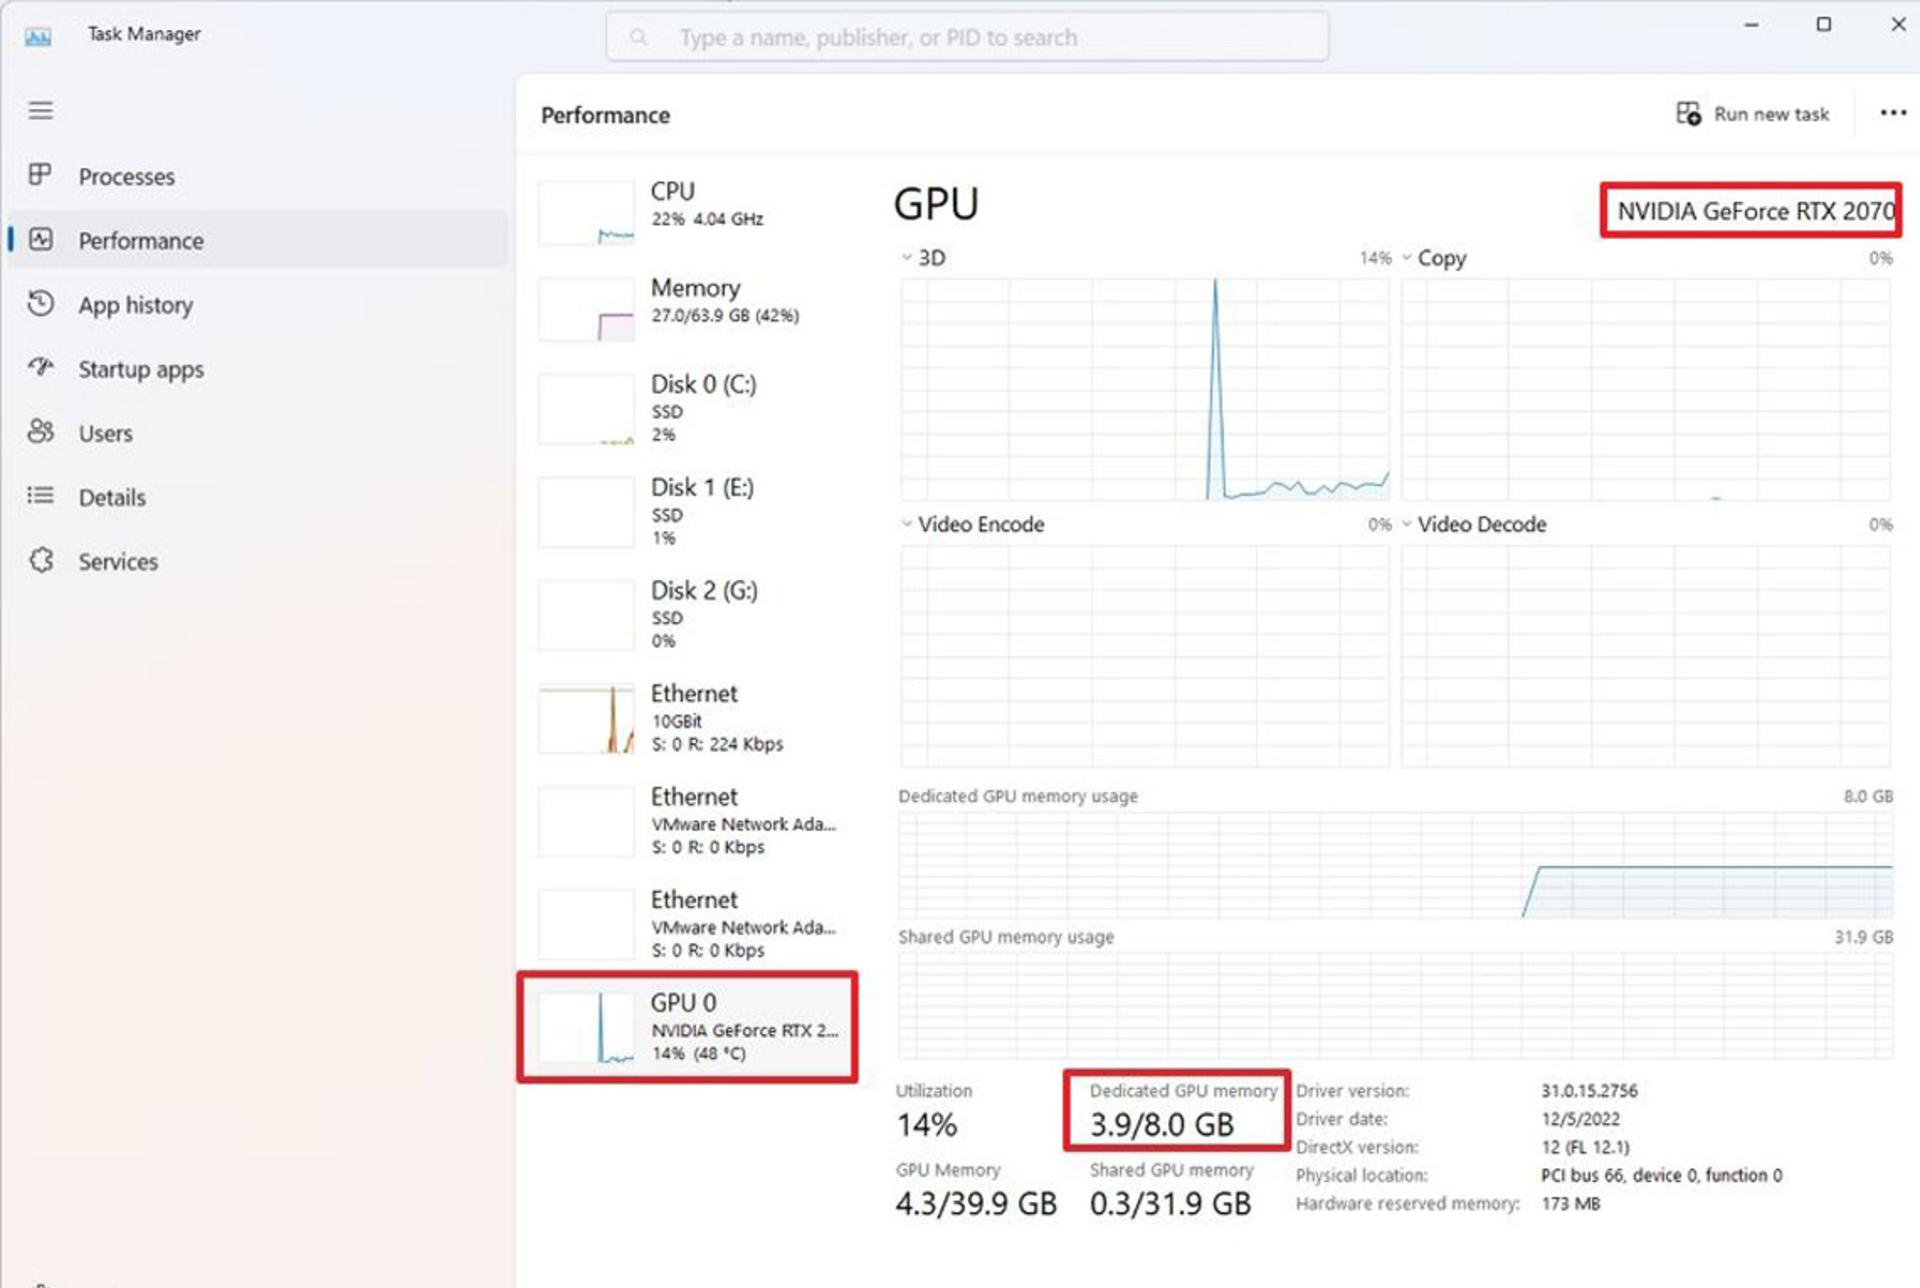Click the CPU mini graph thumbnail
The width and height of the screenshot is (1920, 1288).
pos(586,212)
